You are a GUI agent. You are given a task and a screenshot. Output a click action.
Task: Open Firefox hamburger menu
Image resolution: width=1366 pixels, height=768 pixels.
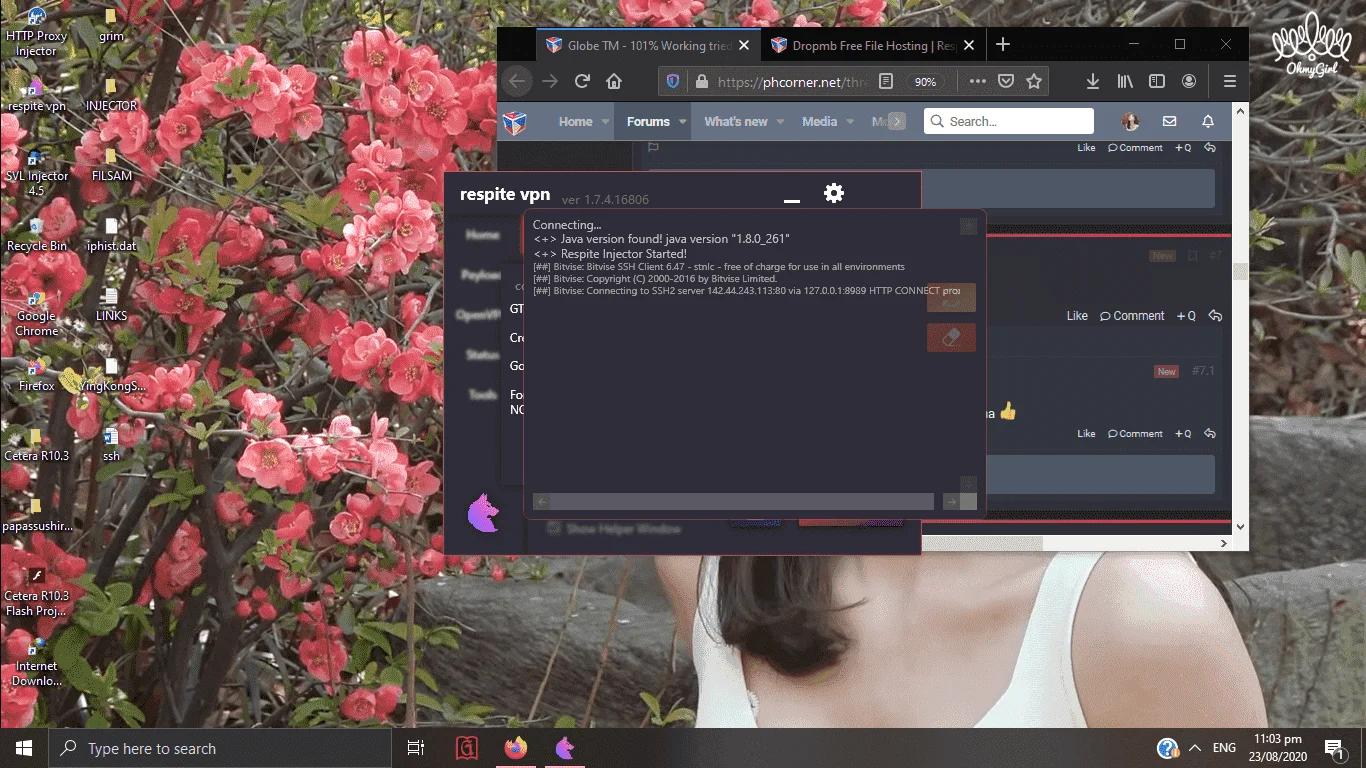(1230, 81)
